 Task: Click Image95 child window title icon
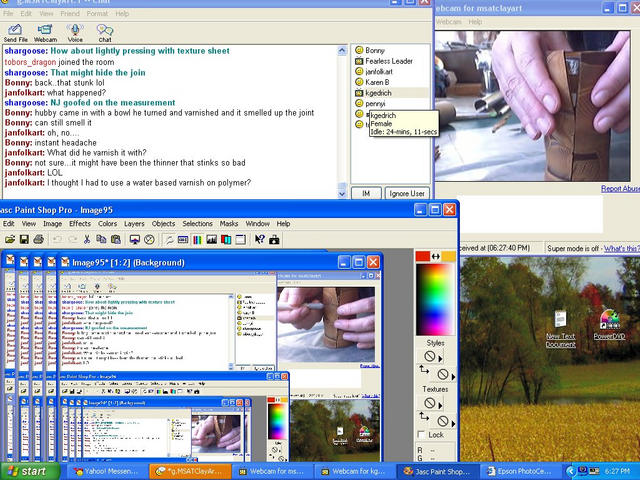(64, 262)
